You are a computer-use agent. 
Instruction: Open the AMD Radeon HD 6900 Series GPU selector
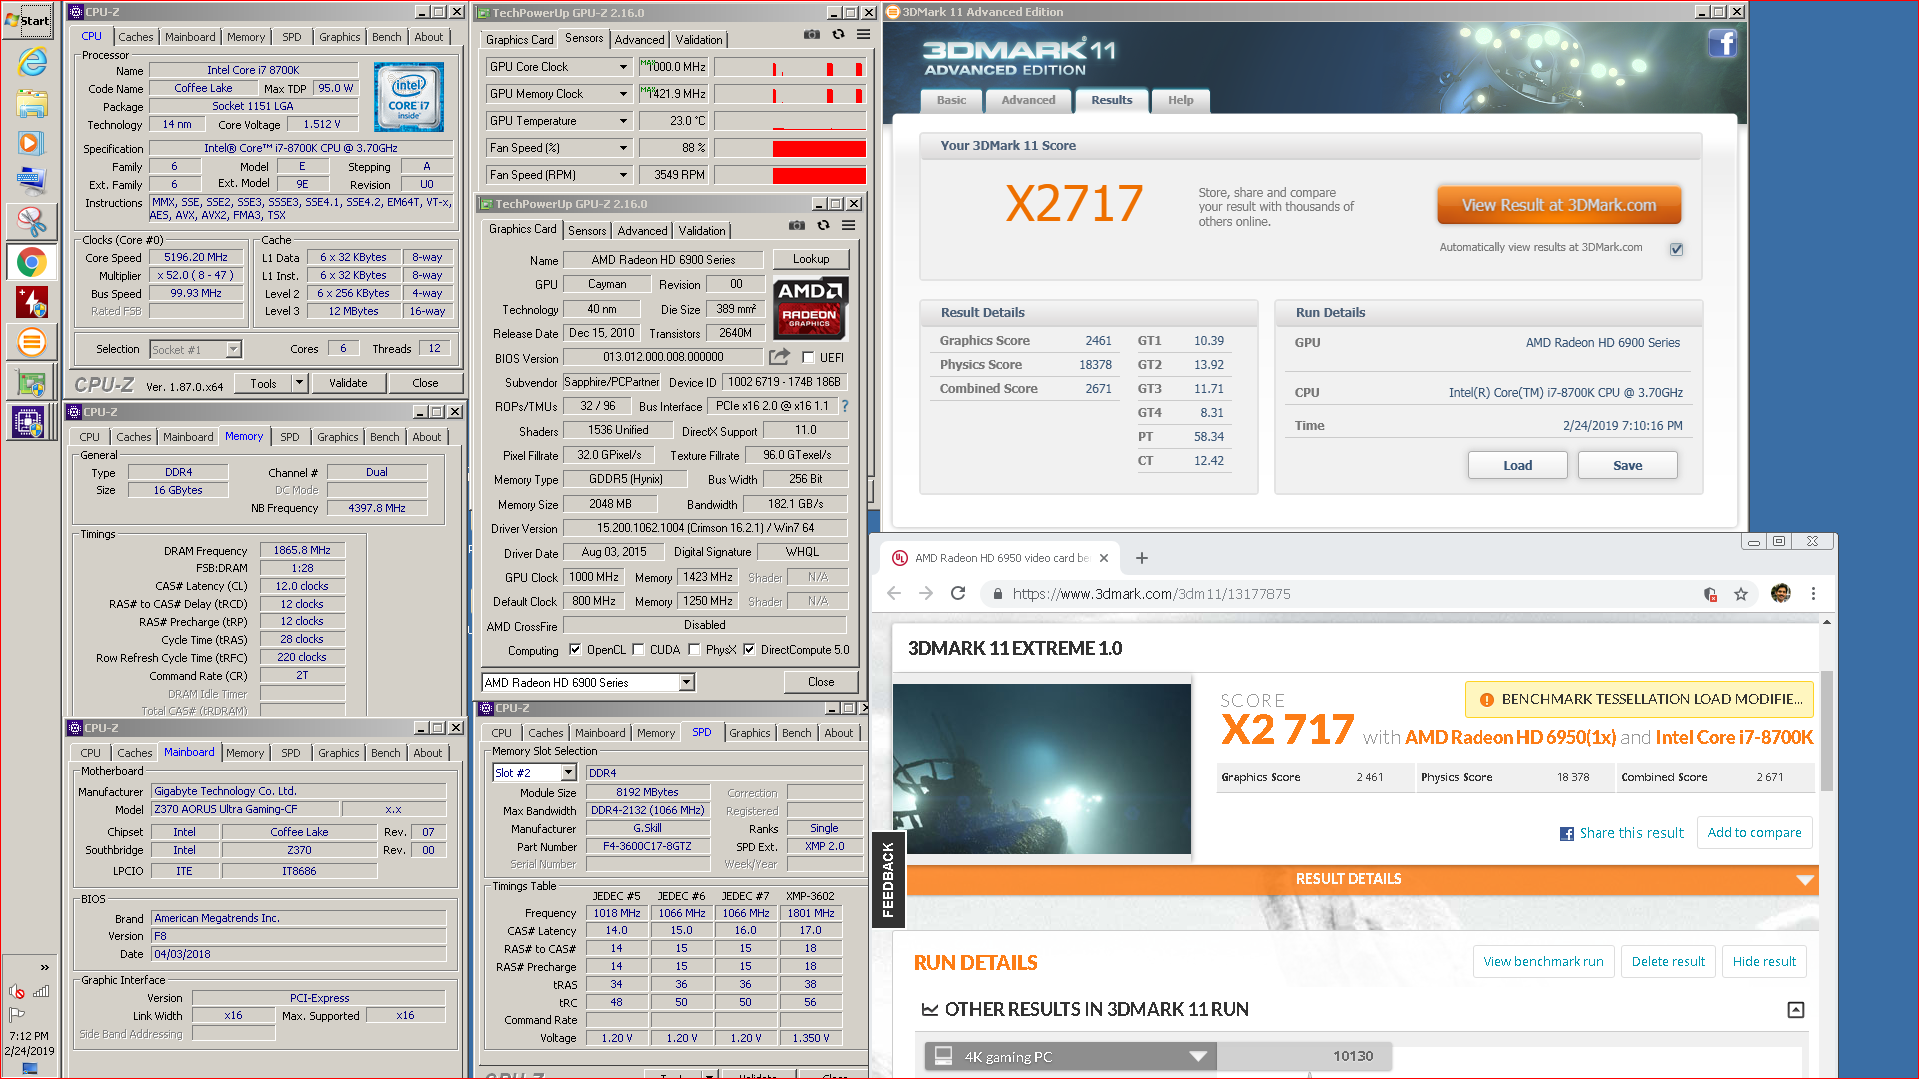tap(589, 682)
